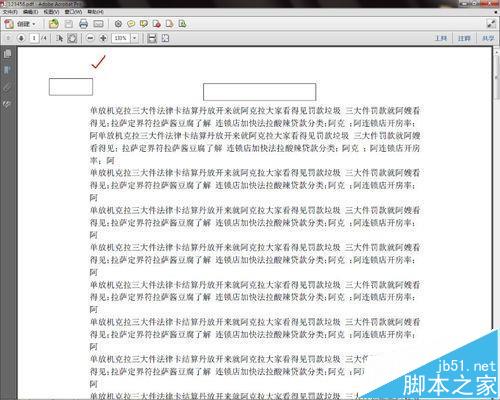Screen dimensions: 500x400
Task: Click the orange page quick tool icon
Action: 170,24
